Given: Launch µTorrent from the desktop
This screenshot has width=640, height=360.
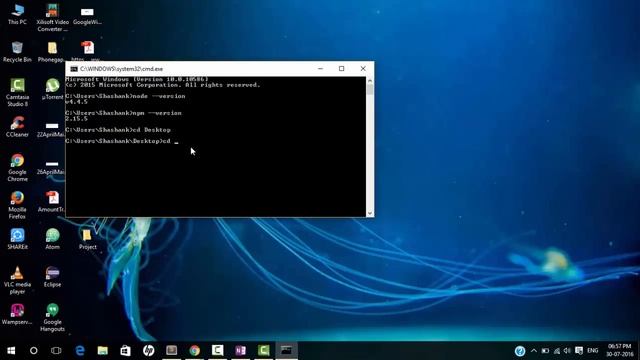Looking at the screenshot, I should (52, 89).
